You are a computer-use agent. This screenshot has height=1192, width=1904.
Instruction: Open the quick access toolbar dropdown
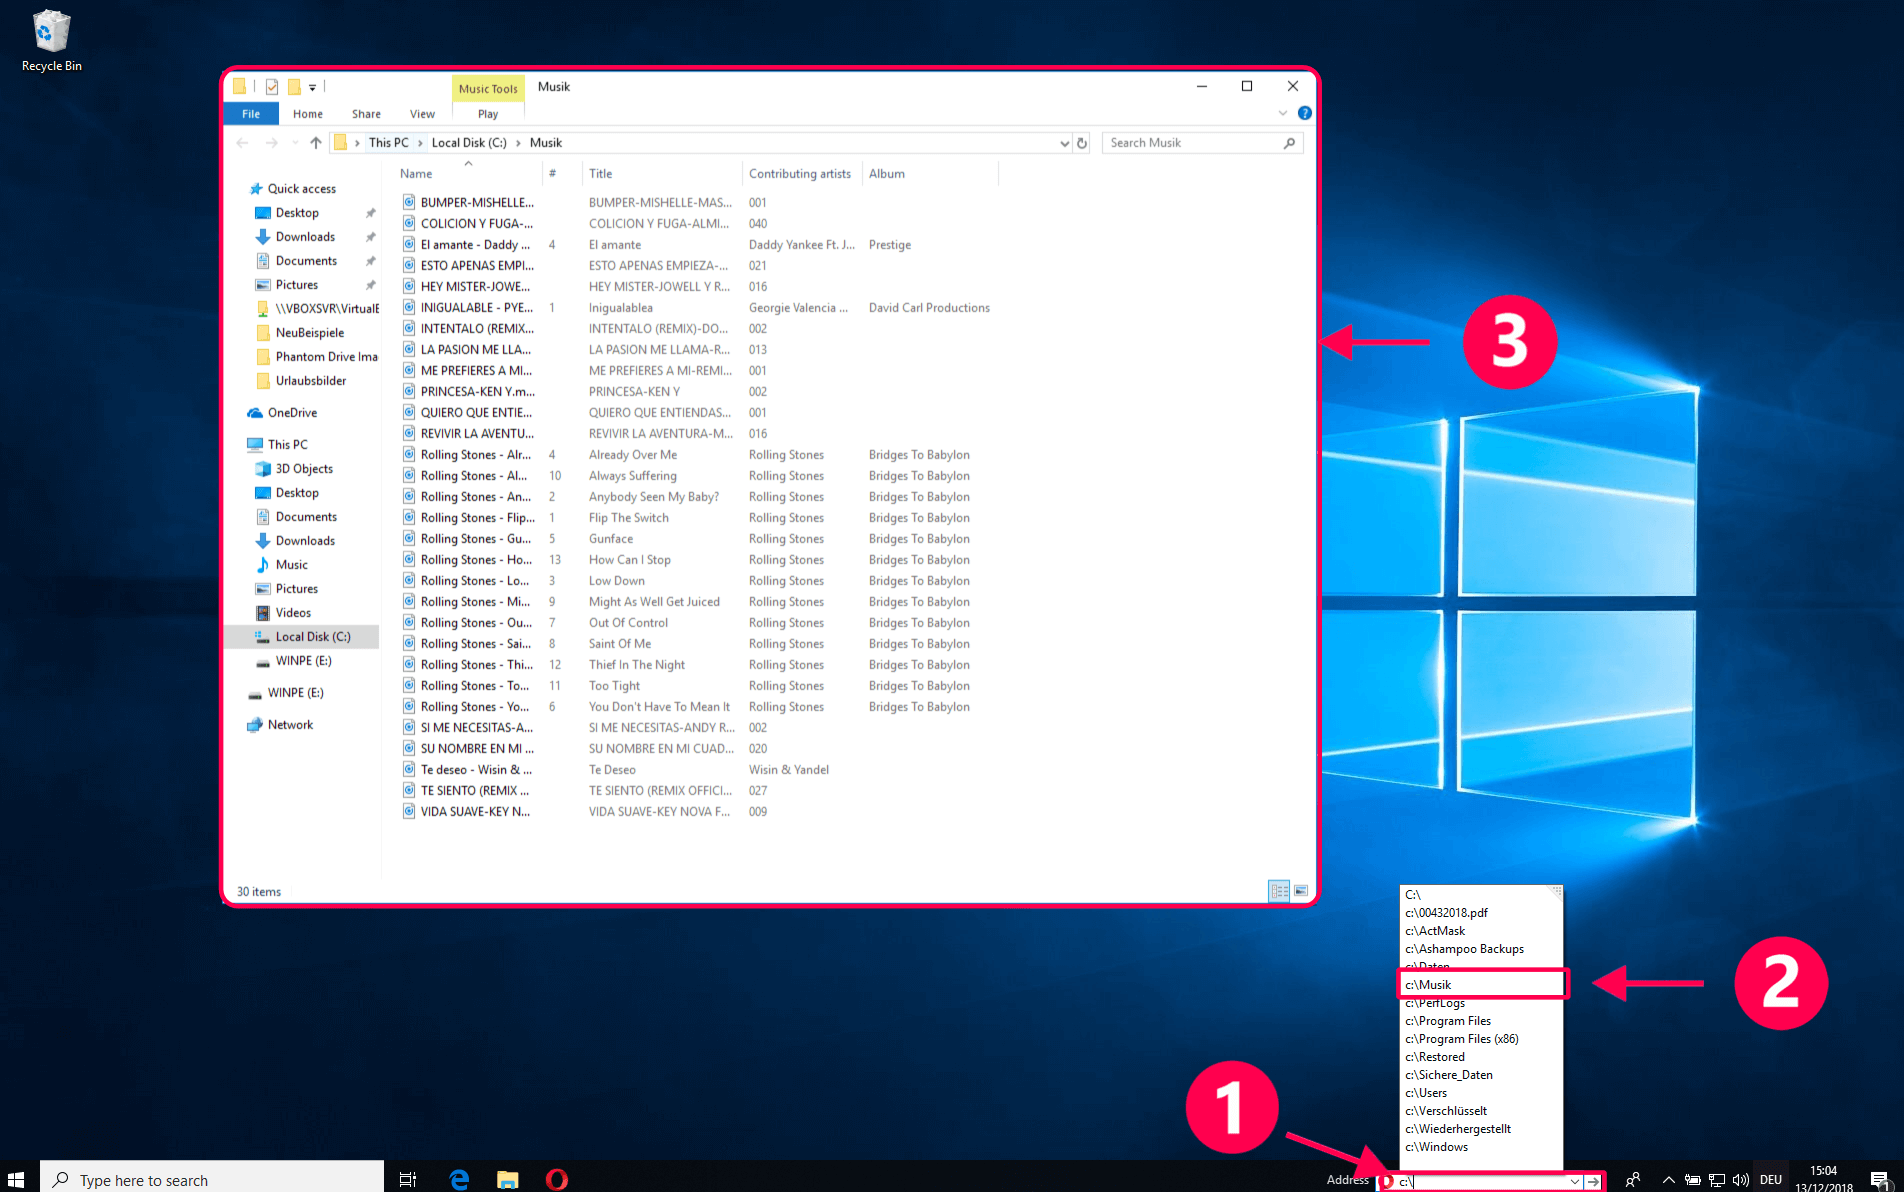(312, 87)
